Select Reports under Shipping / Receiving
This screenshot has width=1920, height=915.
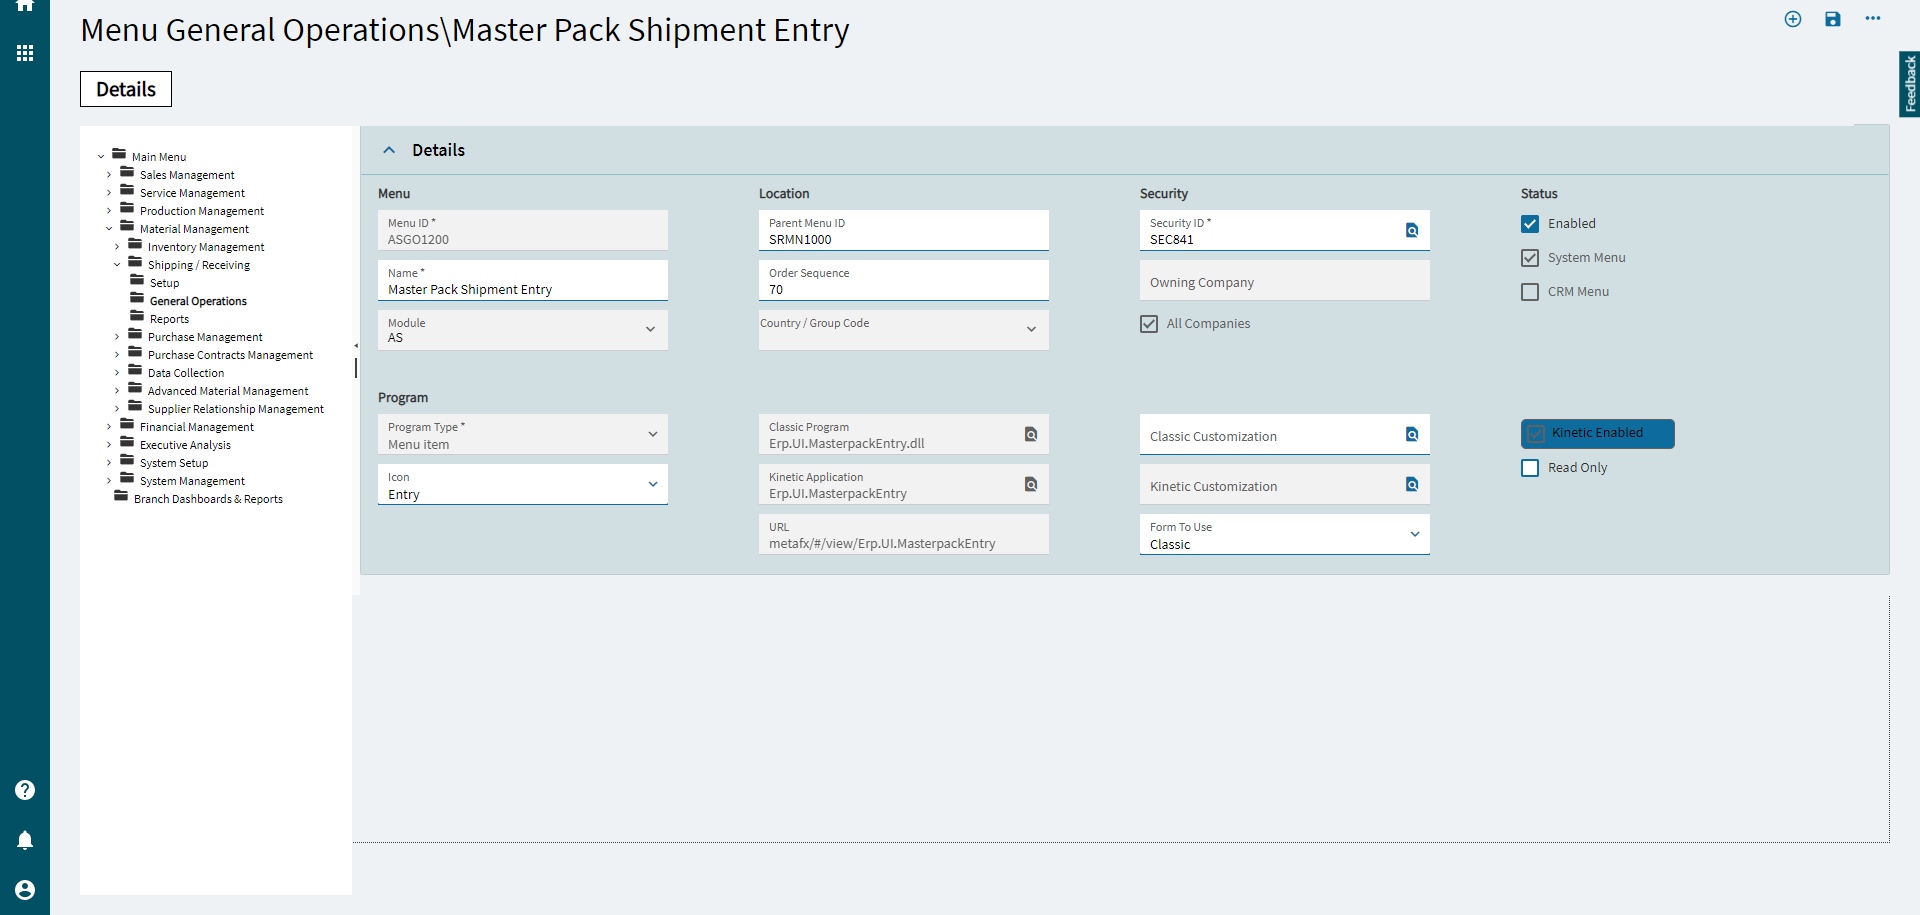click(169, 319)
